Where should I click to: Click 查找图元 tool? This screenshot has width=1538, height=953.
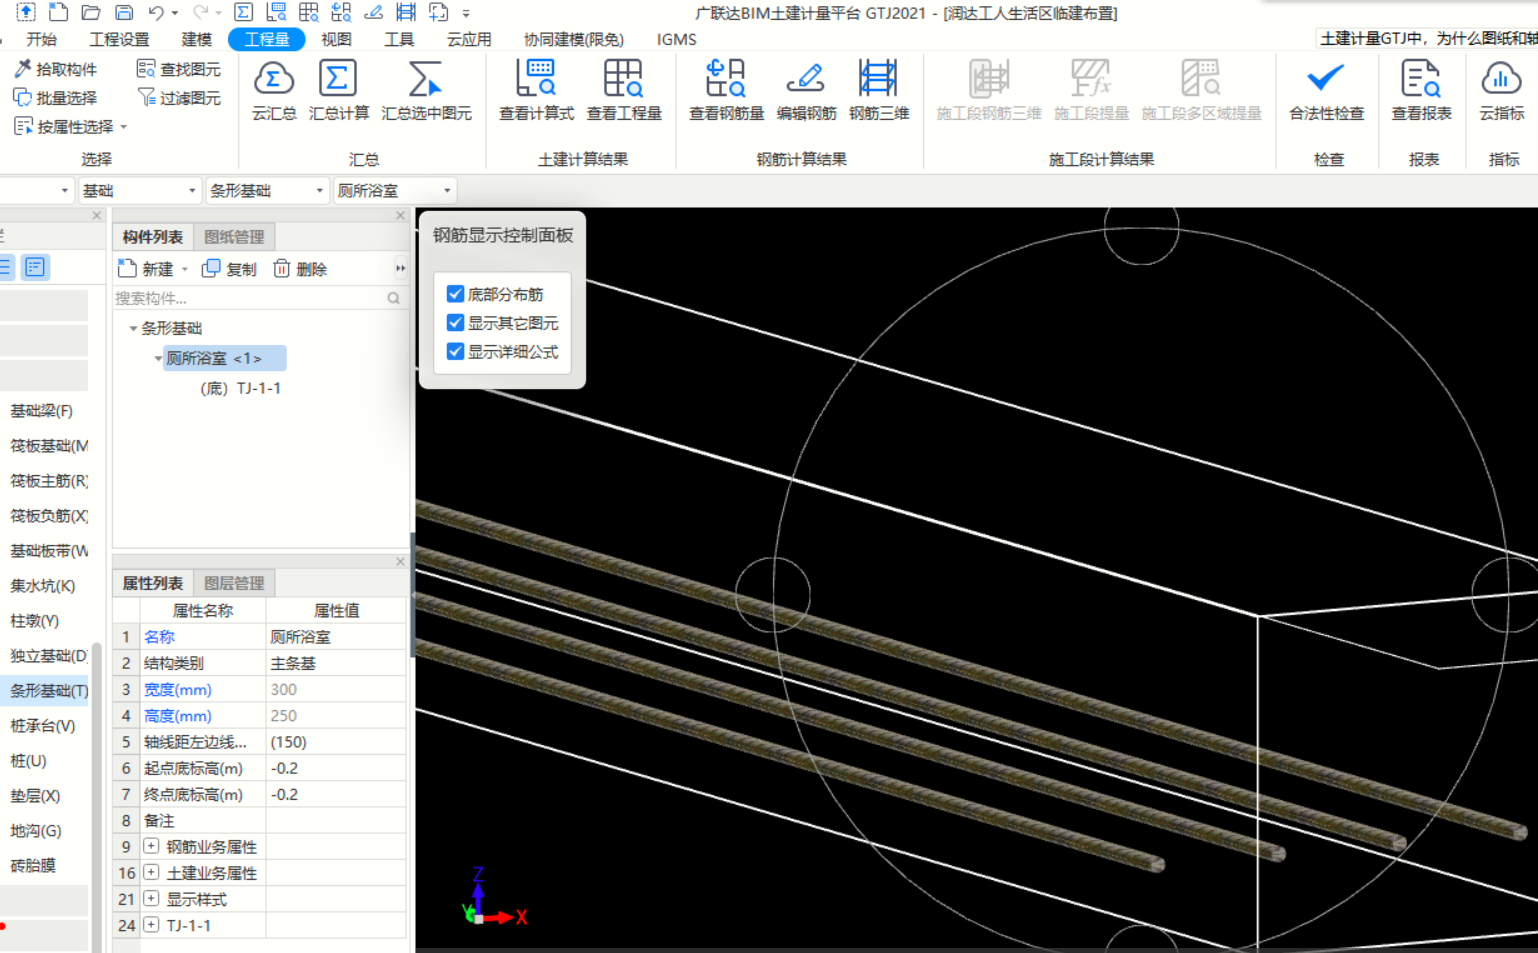[178, 69]
